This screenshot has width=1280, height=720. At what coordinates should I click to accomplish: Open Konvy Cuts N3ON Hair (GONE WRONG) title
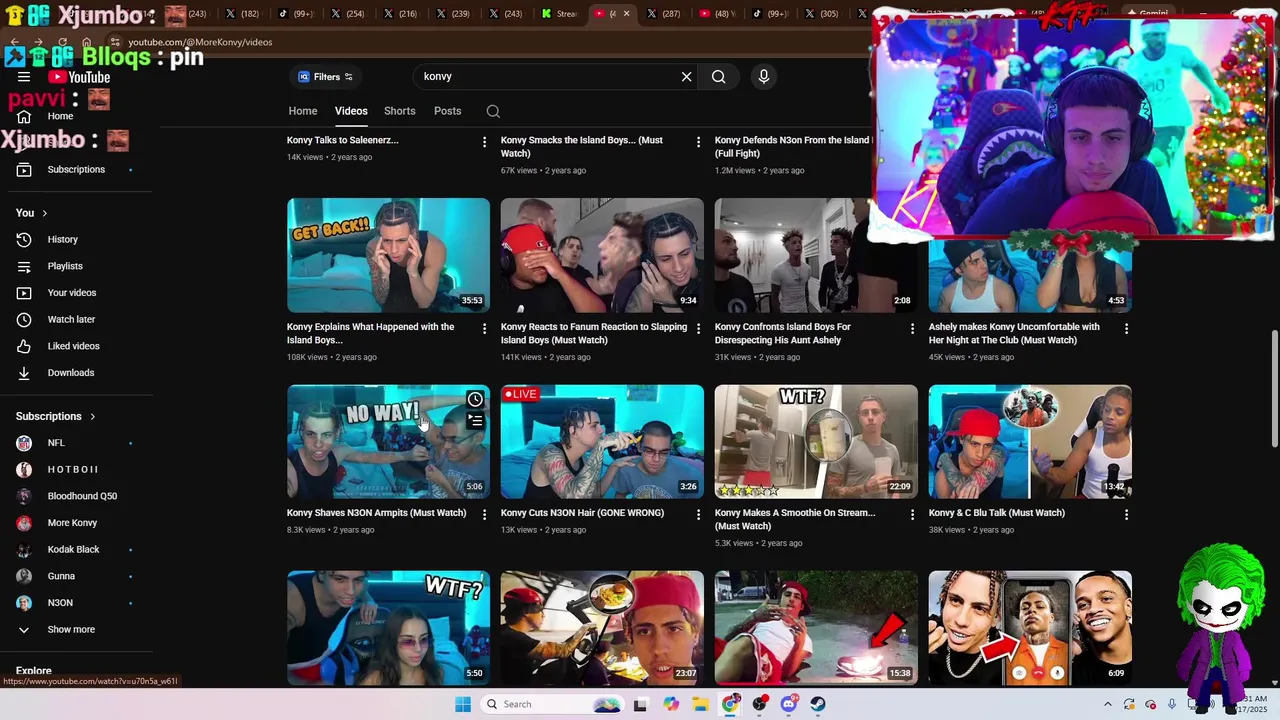(582, 513)
